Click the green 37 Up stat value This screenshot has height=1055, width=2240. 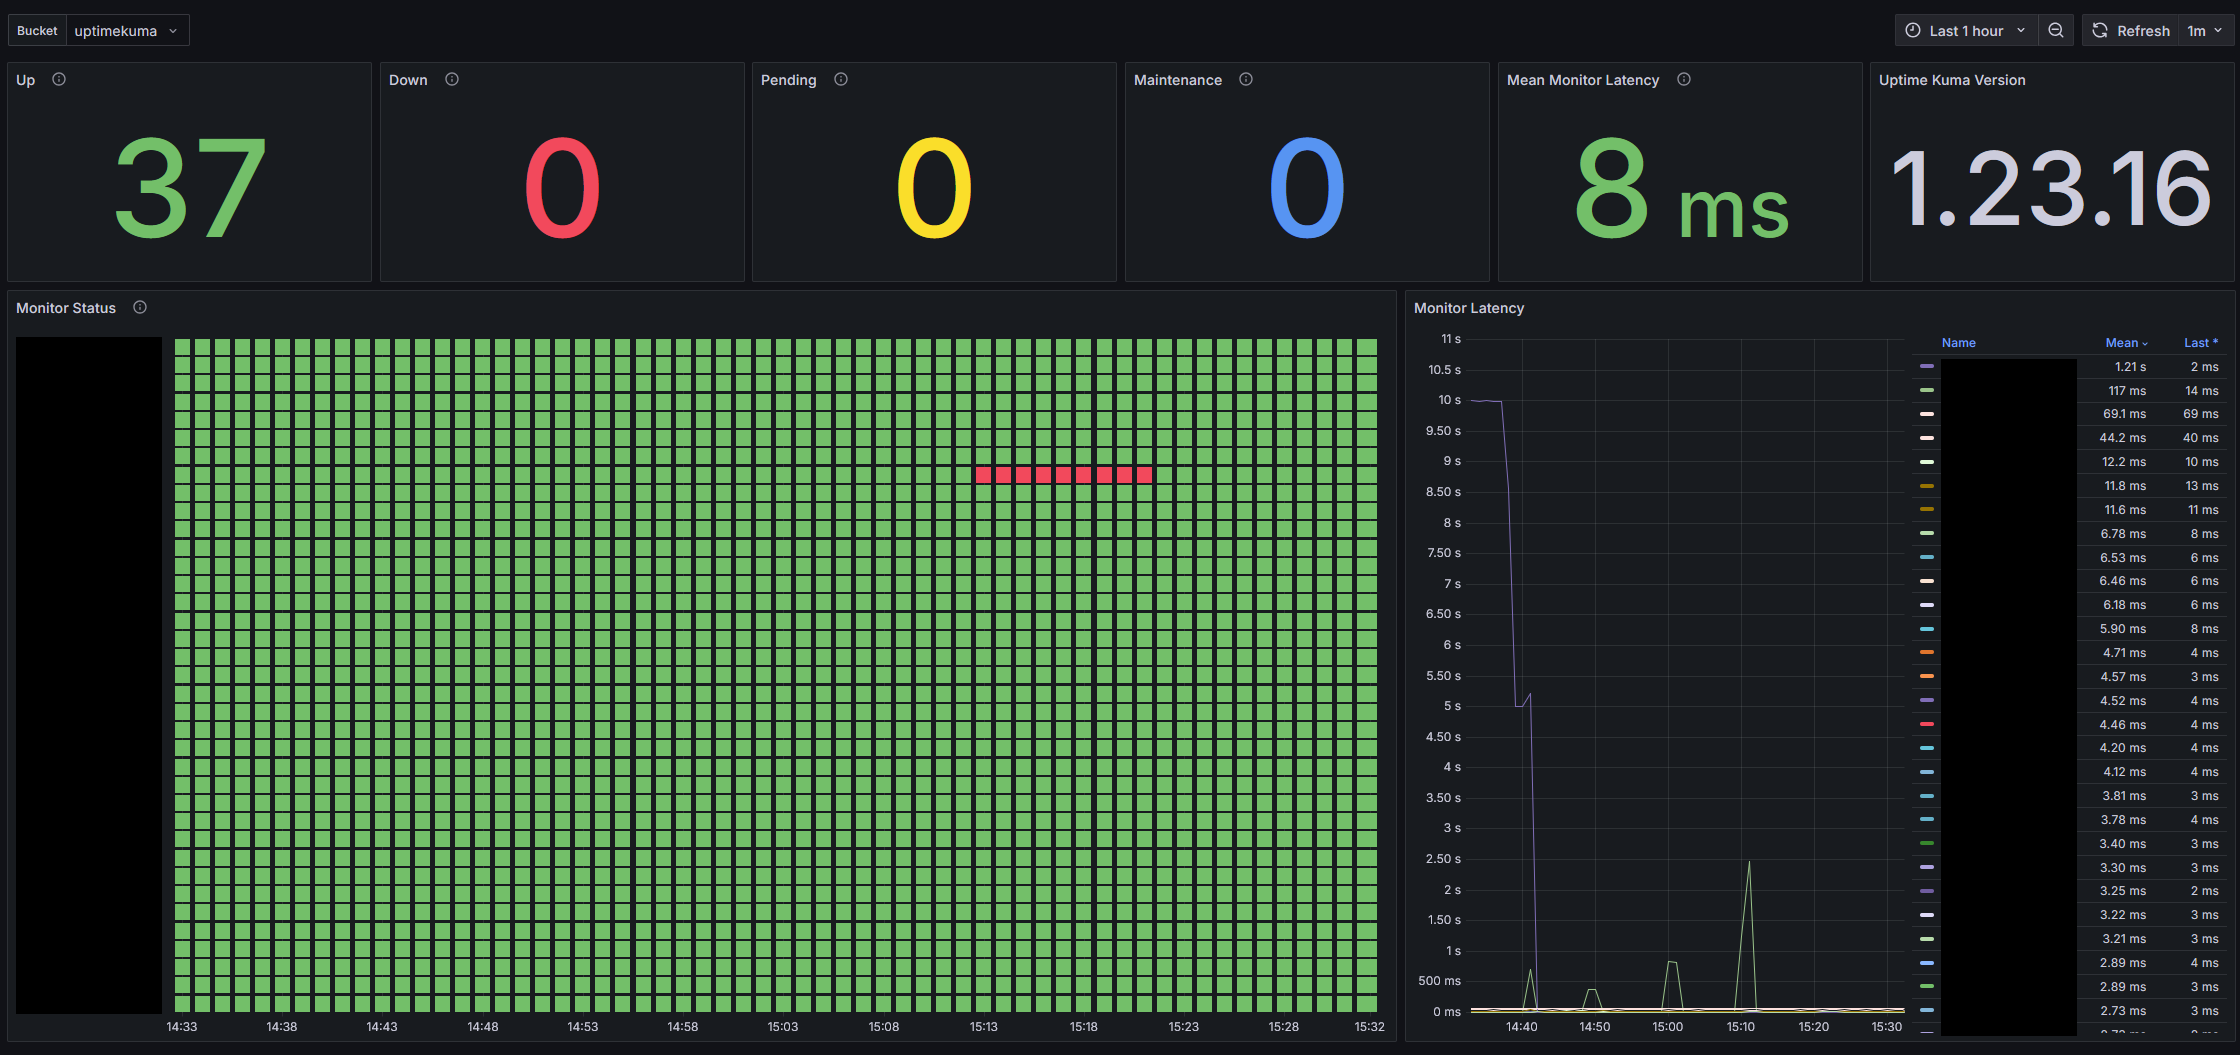(x=190, y=188)
